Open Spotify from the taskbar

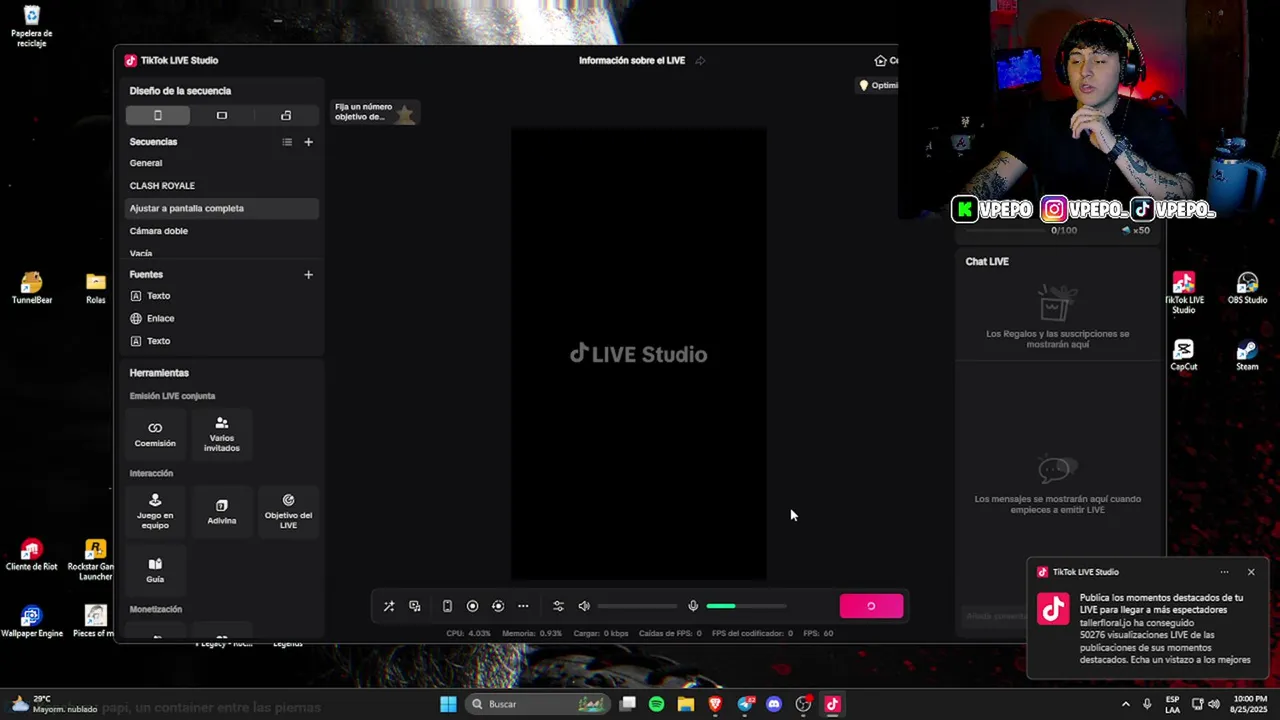[656, 704]
